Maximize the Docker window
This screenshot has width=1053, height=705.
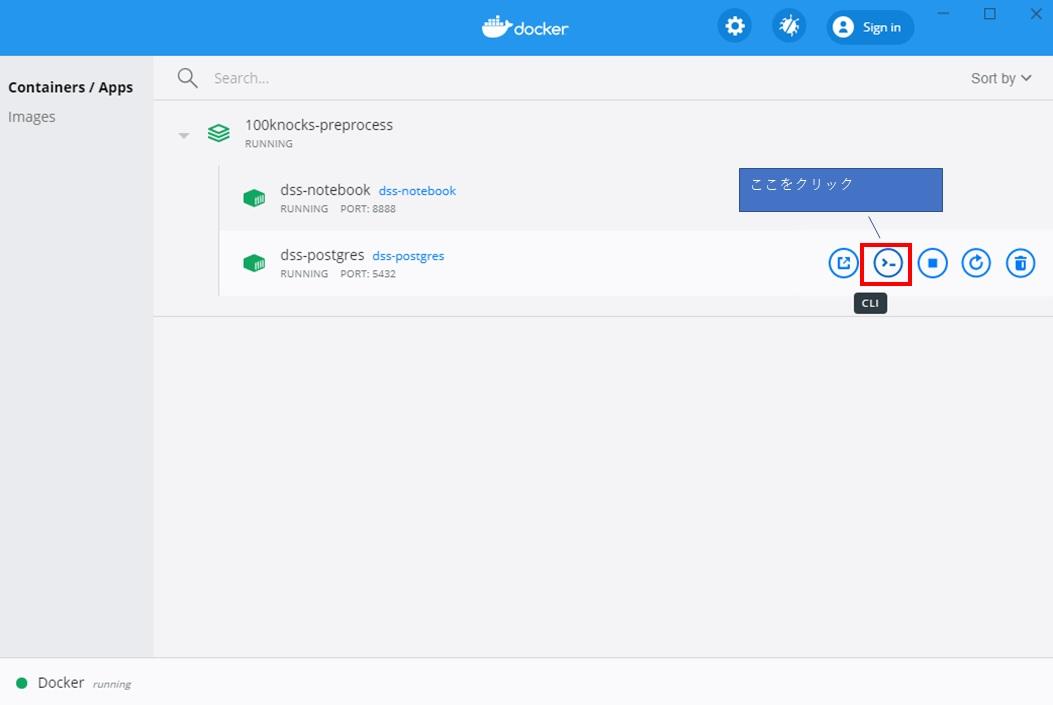pos(990,13)
